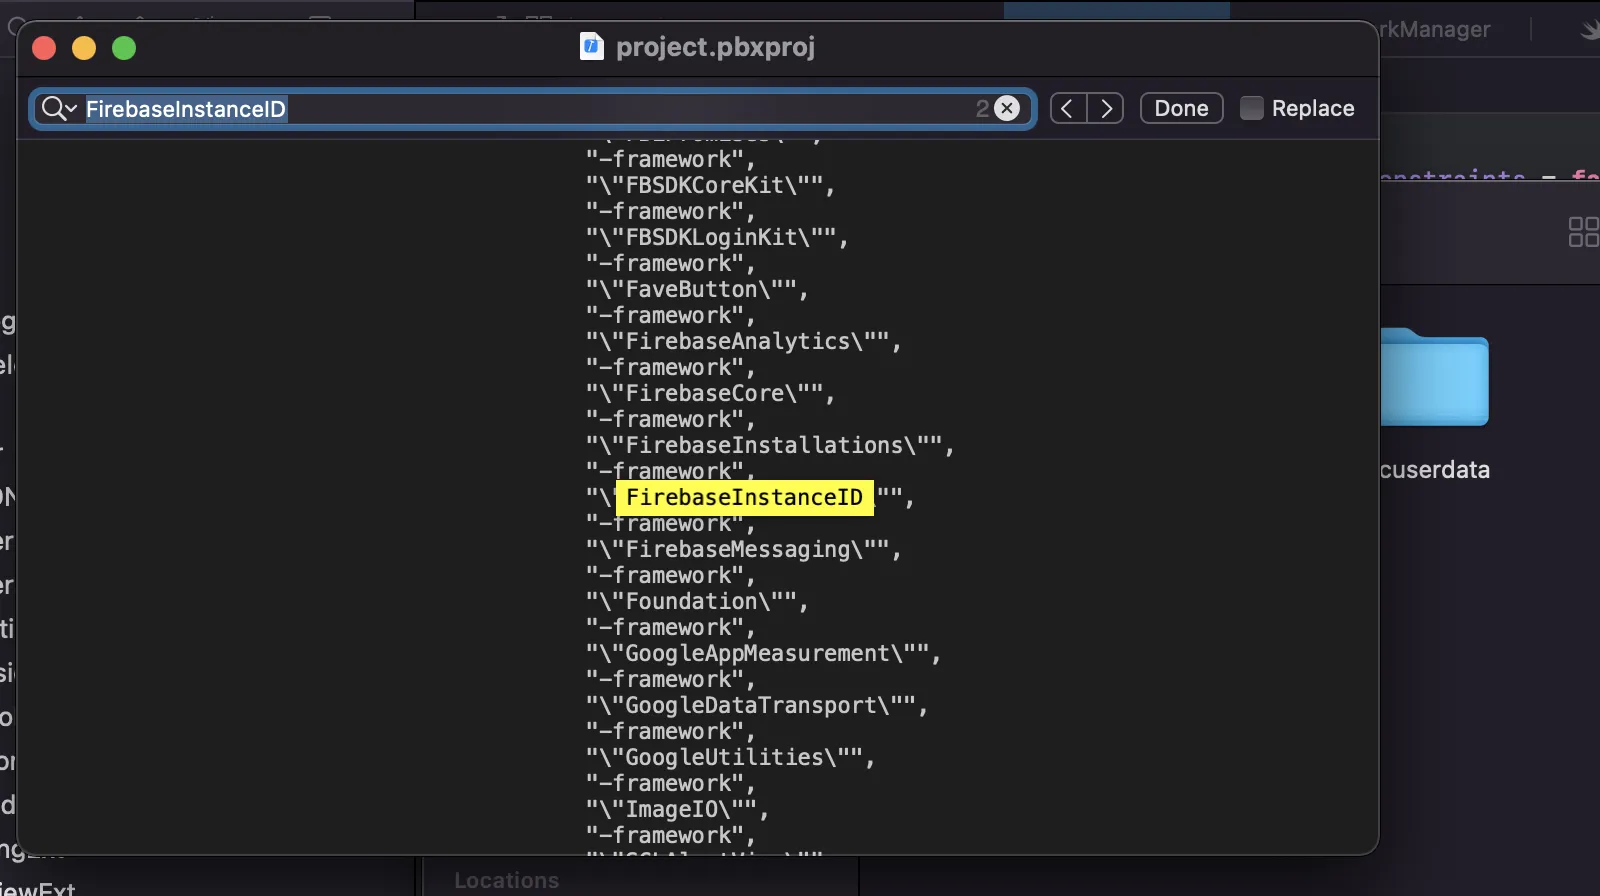
Task: Open the search options magnifier dropdown
Action: point(59,108)
